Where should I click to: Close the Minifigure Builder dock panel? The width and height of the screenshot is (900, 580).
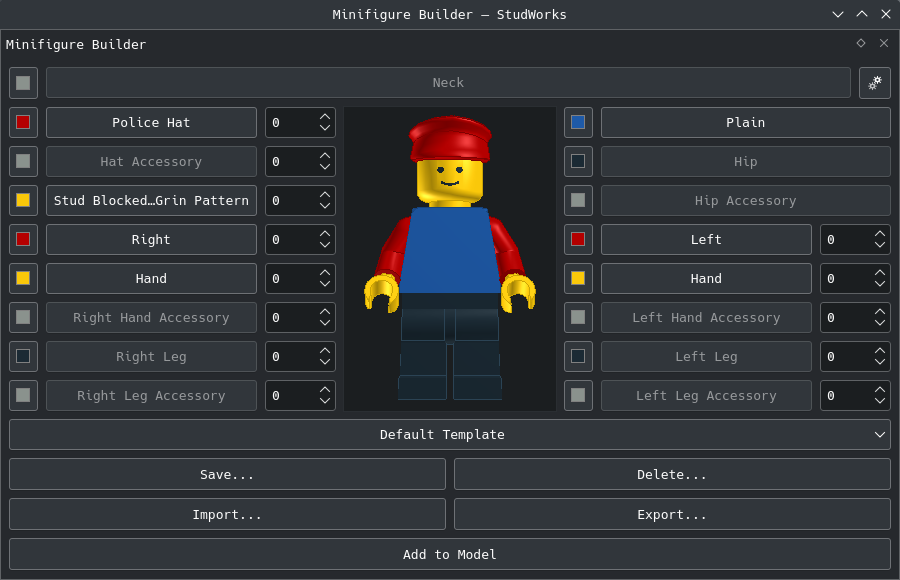[884, 43]
